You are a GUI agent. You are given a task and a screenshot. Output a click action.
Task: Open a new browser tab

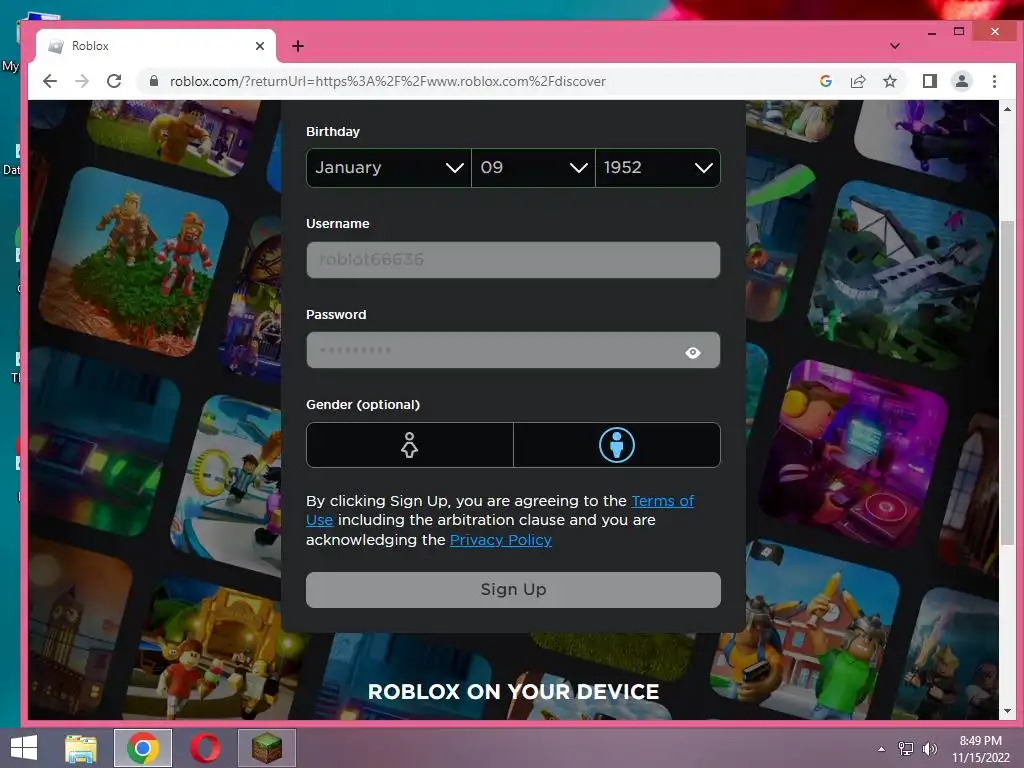coord(298,46)
